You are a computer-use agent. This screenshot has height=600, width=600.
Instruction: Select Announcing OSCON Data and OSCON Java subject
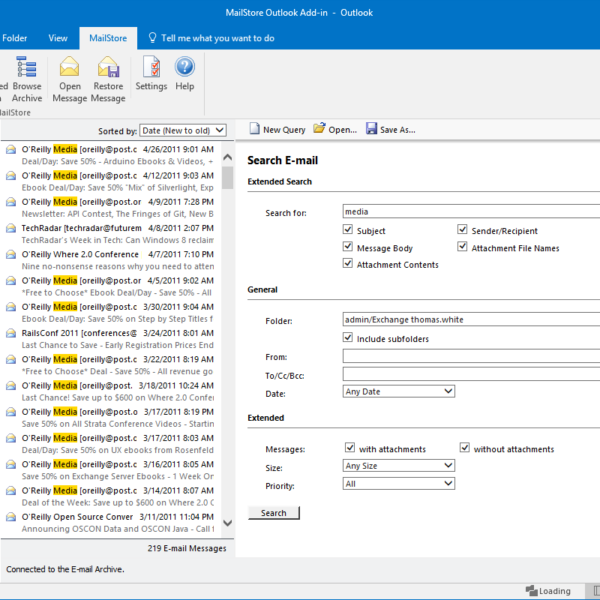point(117,529)
